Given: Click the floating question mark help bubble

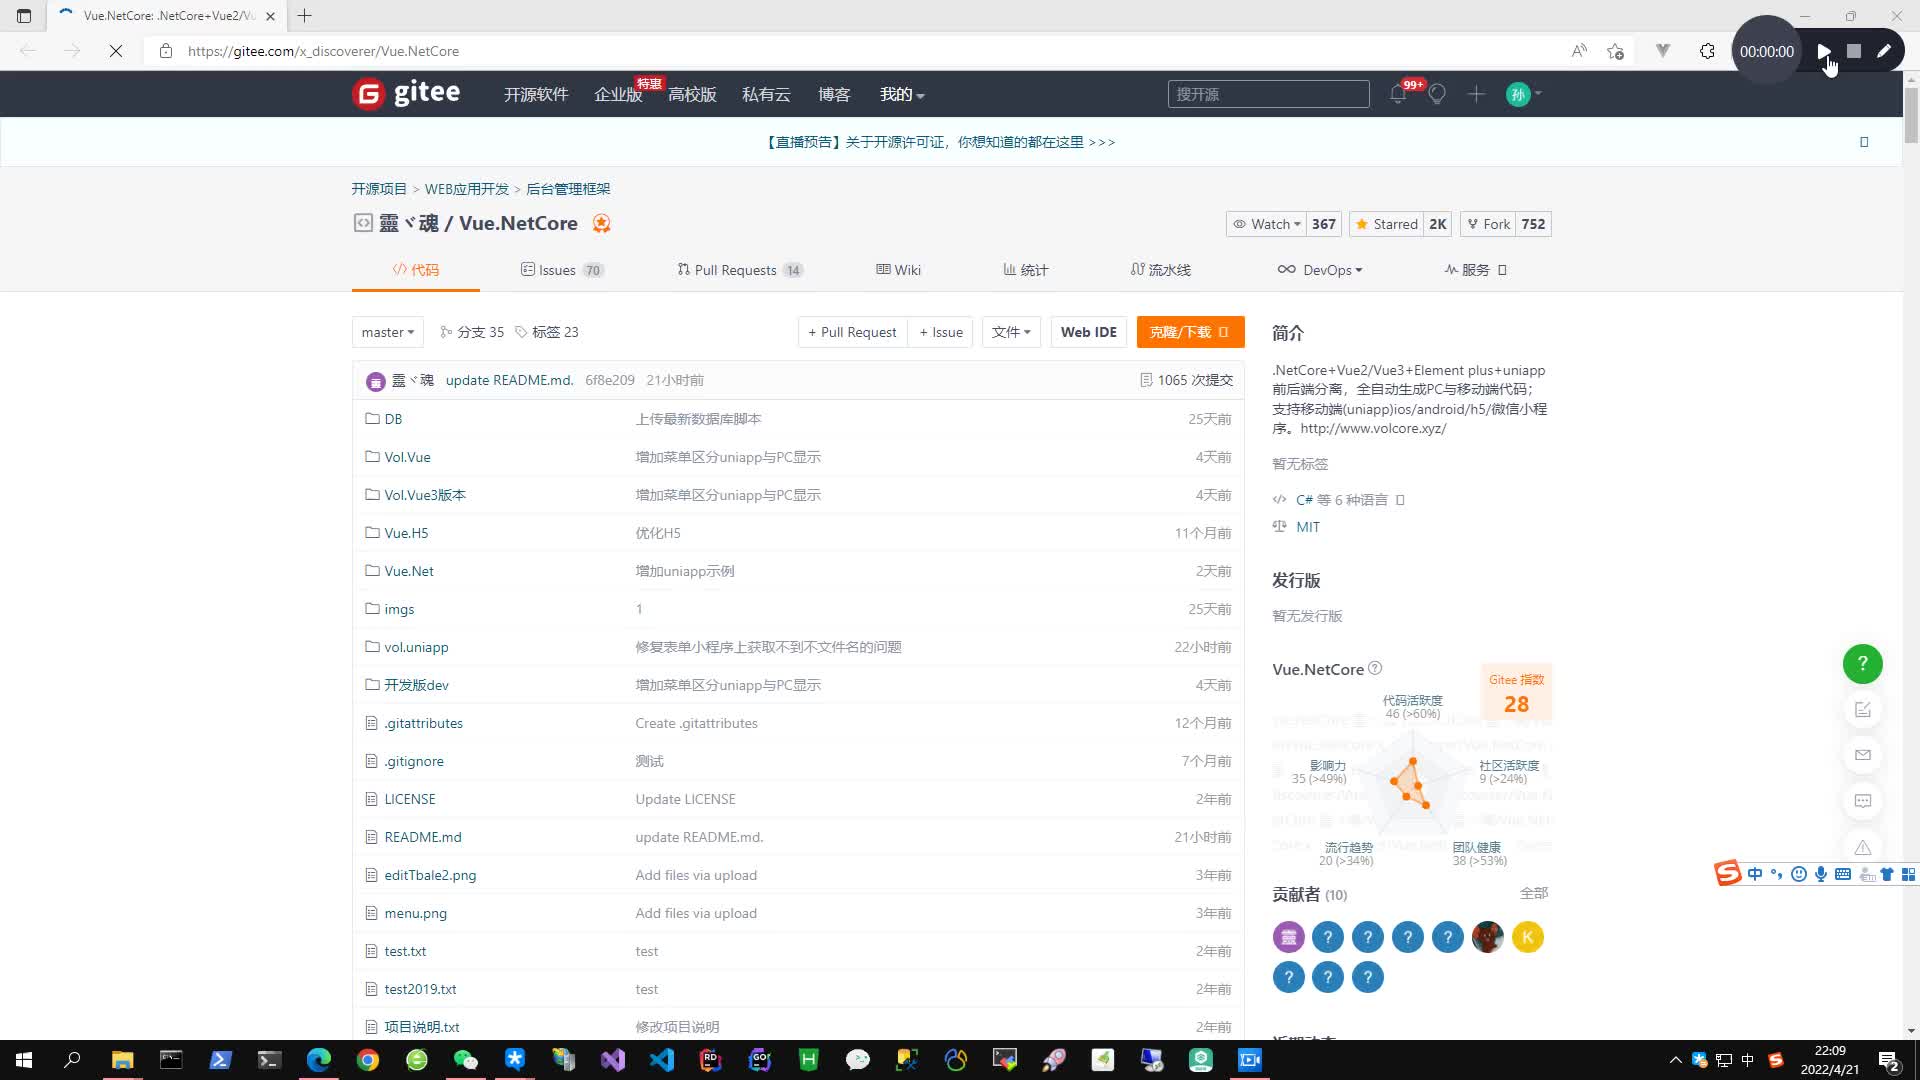Looking at the screenshot, I should coord(1862,663).
